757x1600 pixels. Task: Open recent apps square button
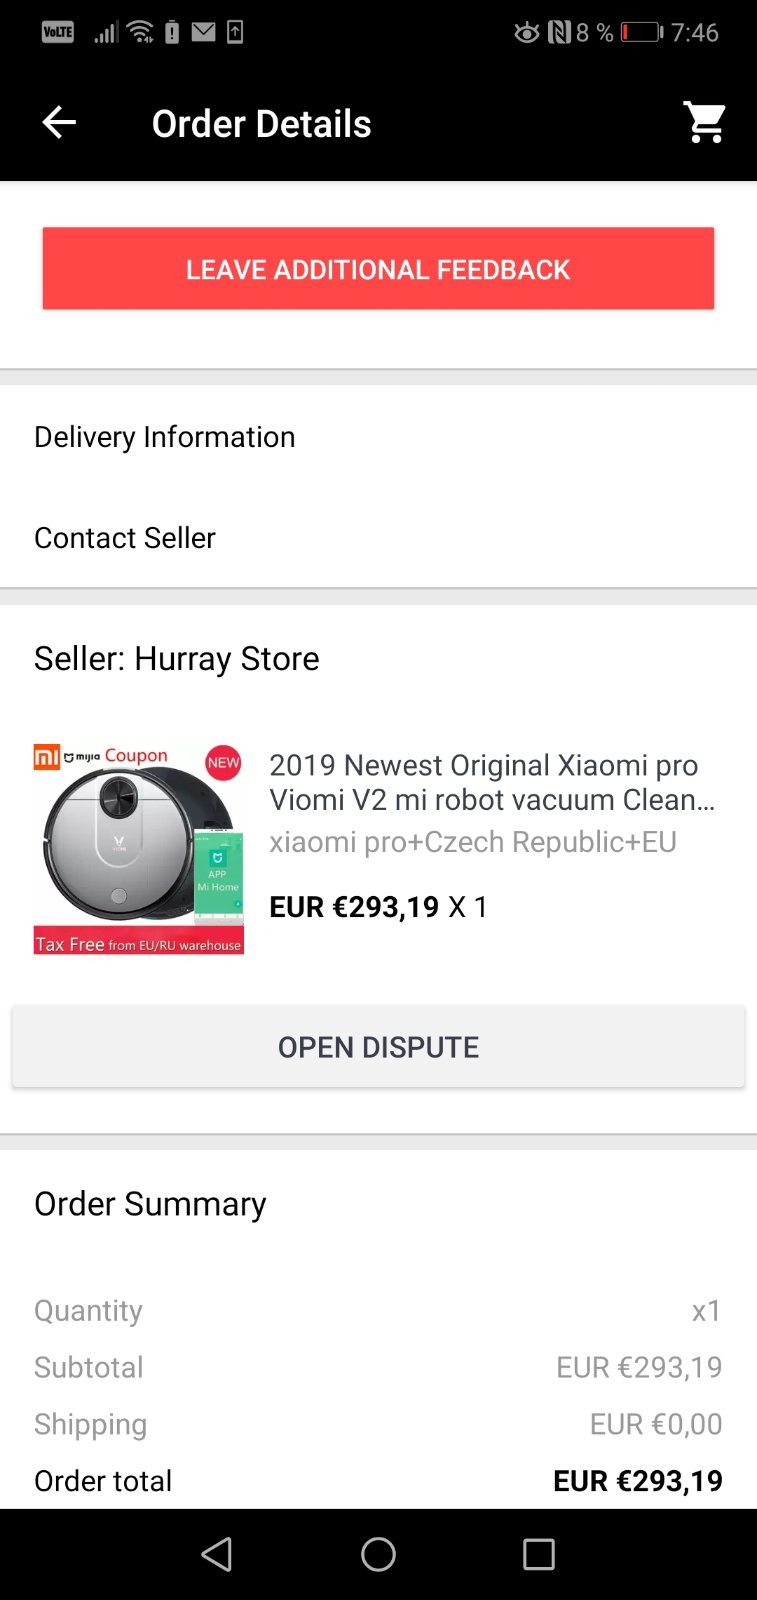(x=539, y=1554)
